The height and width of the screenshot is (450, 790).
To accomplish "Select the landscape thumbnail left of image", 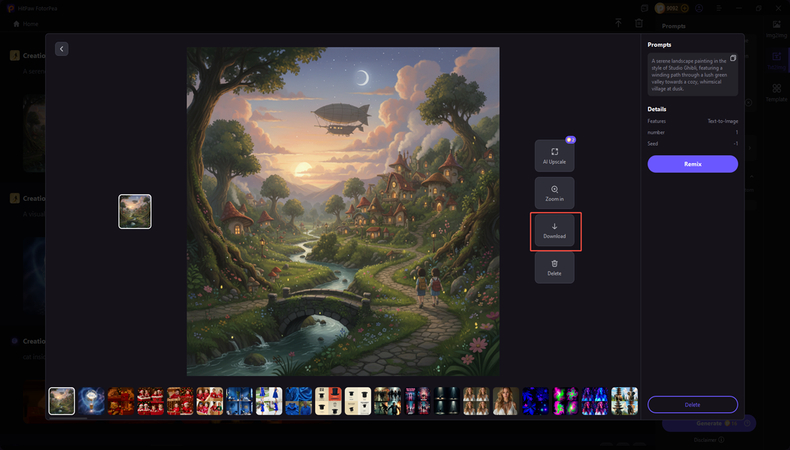I will (135, 211).
